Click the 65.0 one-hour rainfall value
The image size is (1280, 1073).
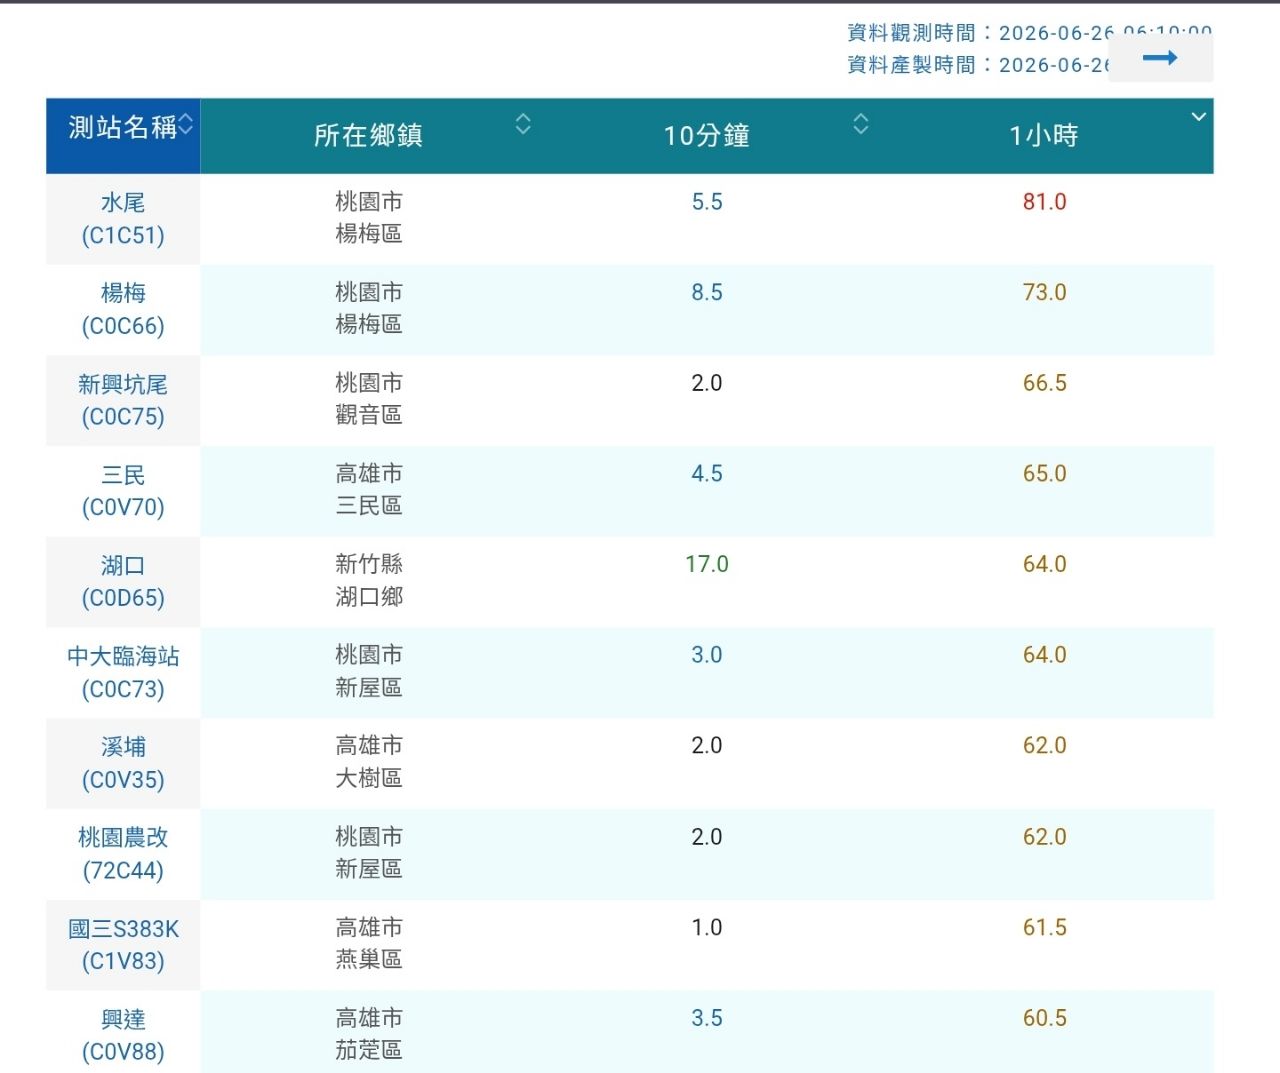click(x=1045, y=474)
